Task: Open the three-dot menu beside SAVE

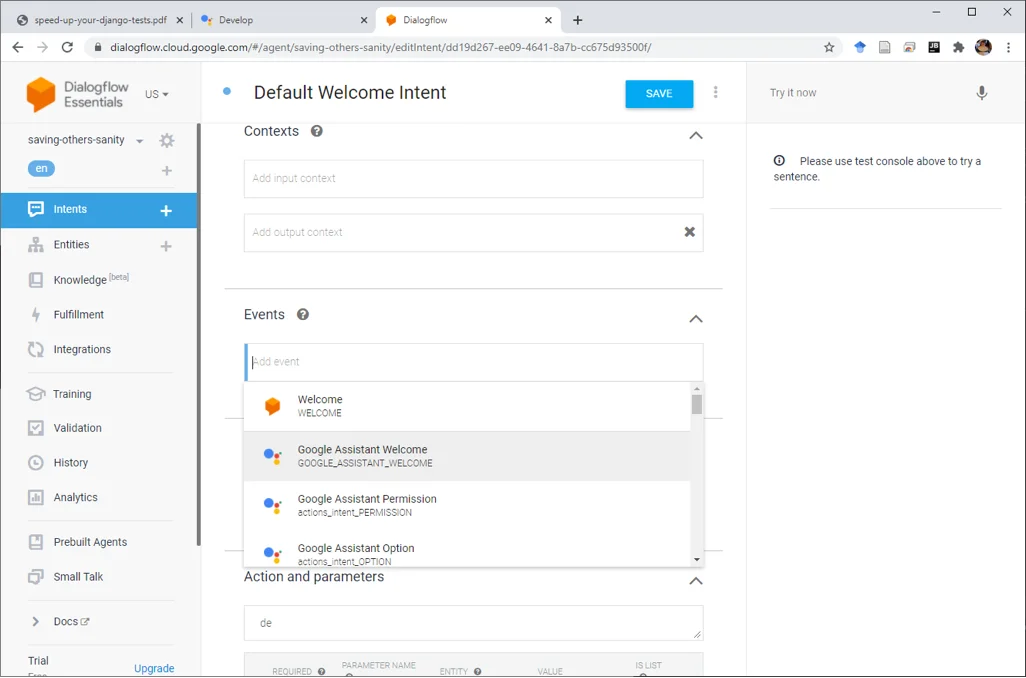Action: 715,92
